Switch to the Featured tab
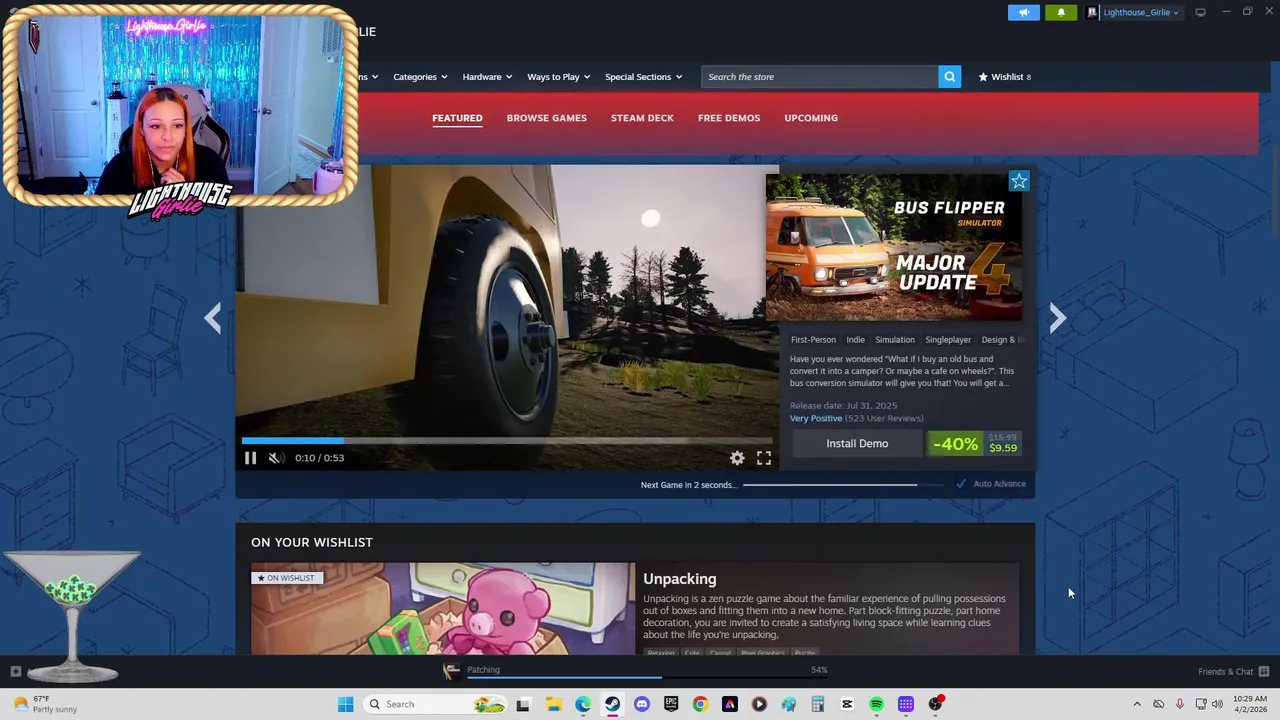This screenshot has width=1280, height=720. point(457,118)
